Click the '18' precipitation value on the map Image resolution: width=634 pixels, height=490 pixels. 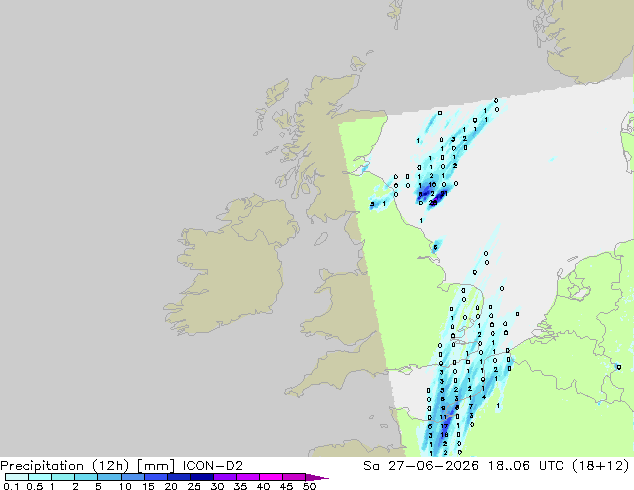[444, 435]
